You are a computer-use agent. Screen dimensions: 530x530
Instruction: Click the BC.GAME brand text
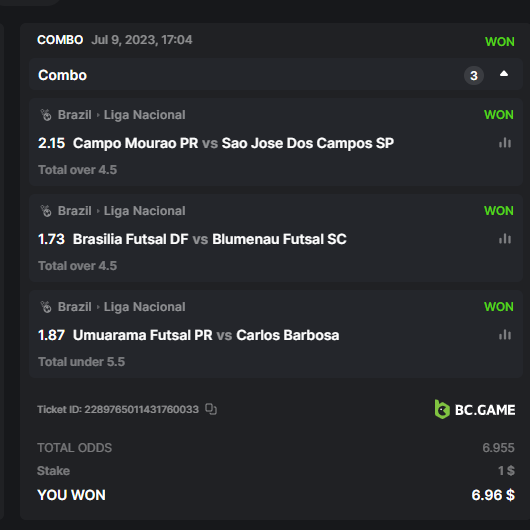click(x=485, y=410)
